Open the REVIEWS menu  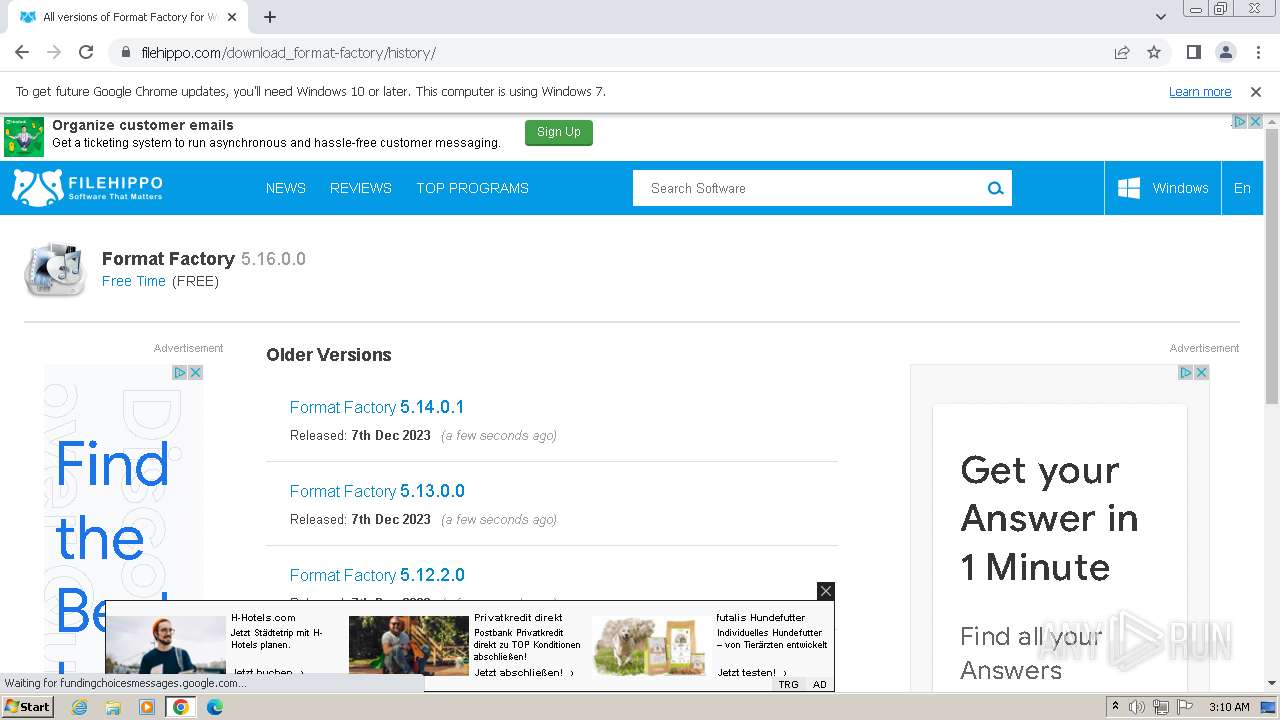click(361, 188)
